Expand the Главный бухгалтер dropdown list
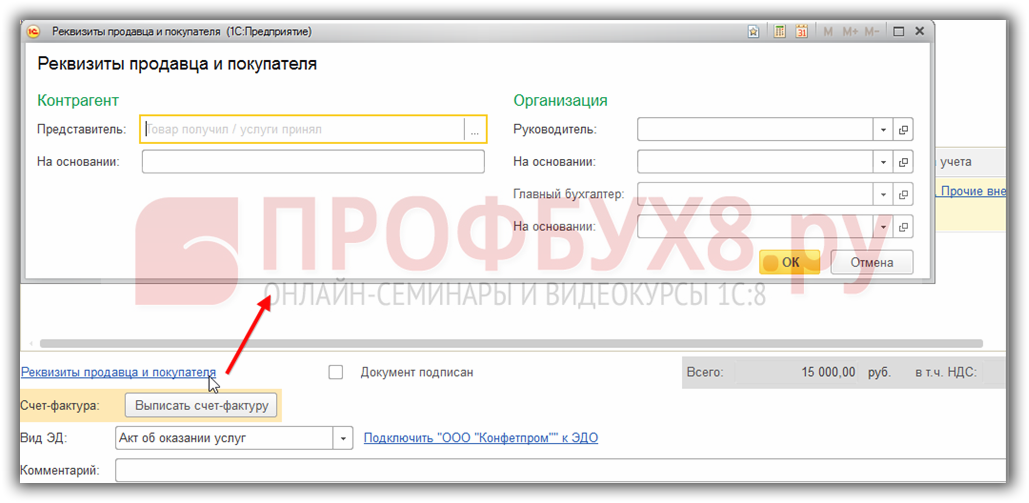1029x503 pixels. click(x=883, y=194)
